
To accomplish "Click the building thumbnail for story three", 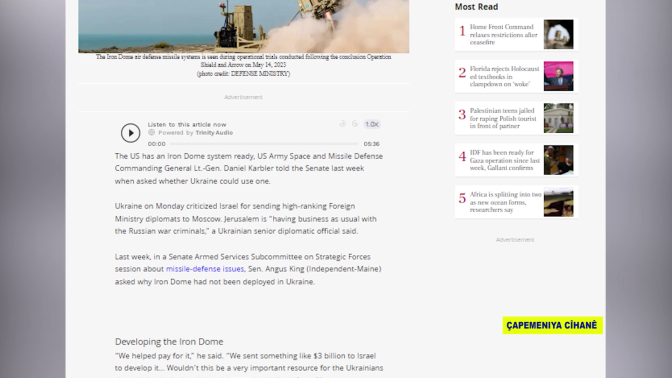I will (558, 118).
